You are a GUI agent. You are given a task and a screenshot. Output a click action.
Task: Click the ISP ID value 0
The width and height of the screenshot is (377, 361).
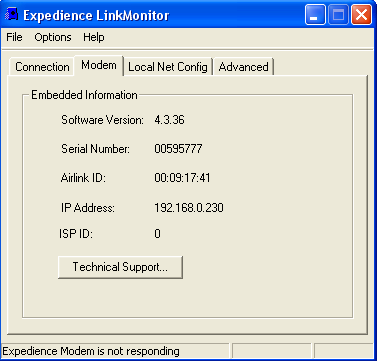(x=157, y=234)
